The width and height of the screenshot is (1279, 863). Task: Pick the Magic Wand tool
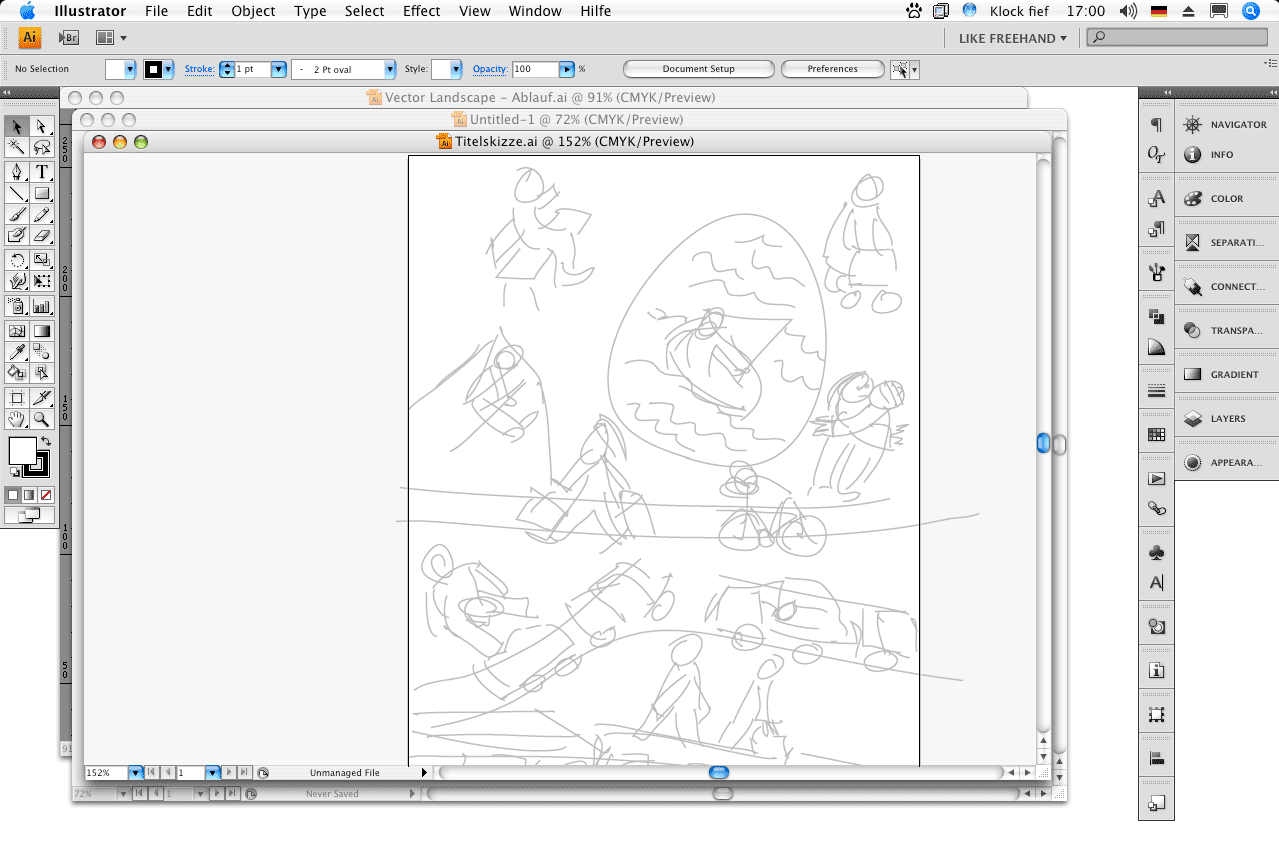pyautogui.click(x=16, y=147)
